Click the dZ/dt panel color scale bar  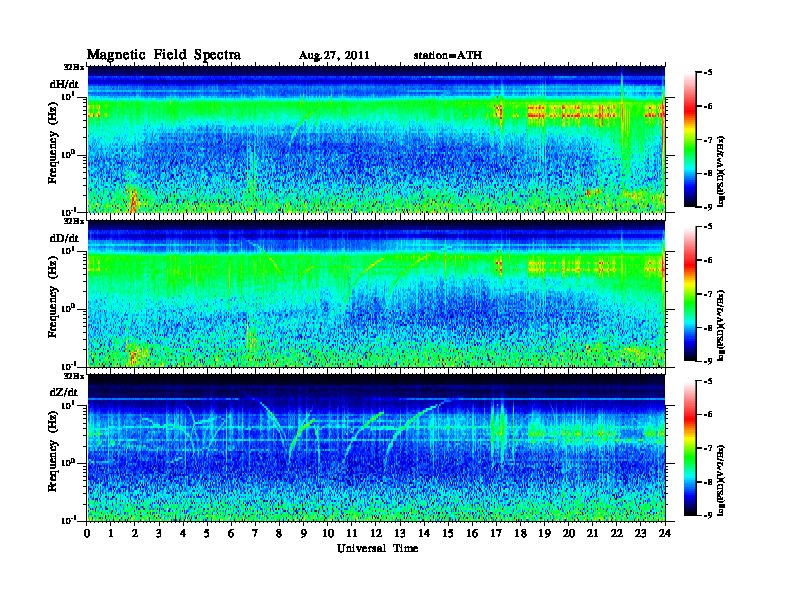click(x=690, y=448)
